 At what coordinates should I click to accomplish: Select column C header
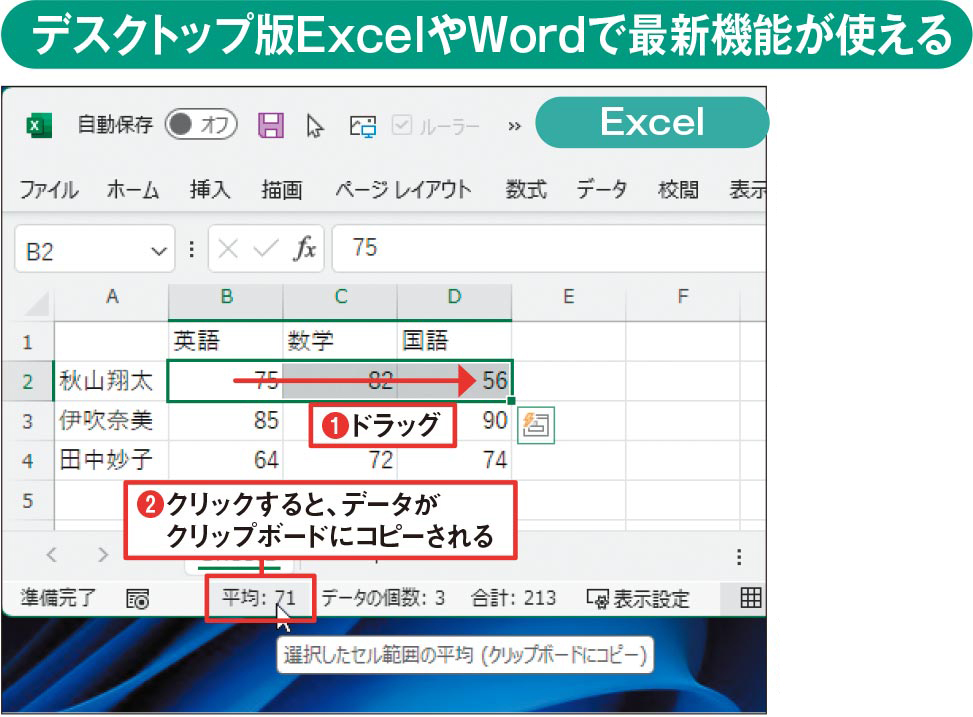340,297
